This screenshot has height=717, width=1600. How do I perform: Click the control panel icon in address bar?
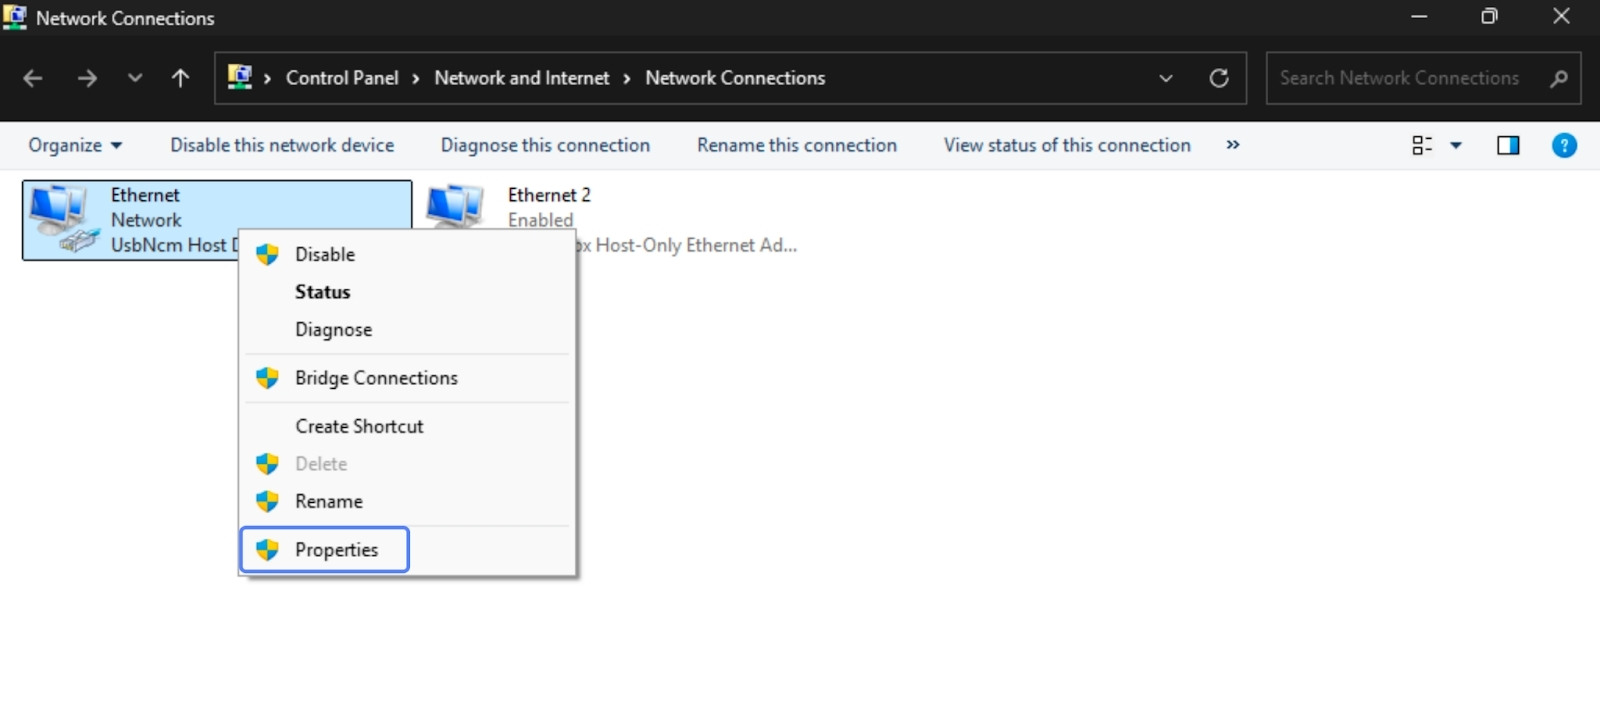(239, 77)
